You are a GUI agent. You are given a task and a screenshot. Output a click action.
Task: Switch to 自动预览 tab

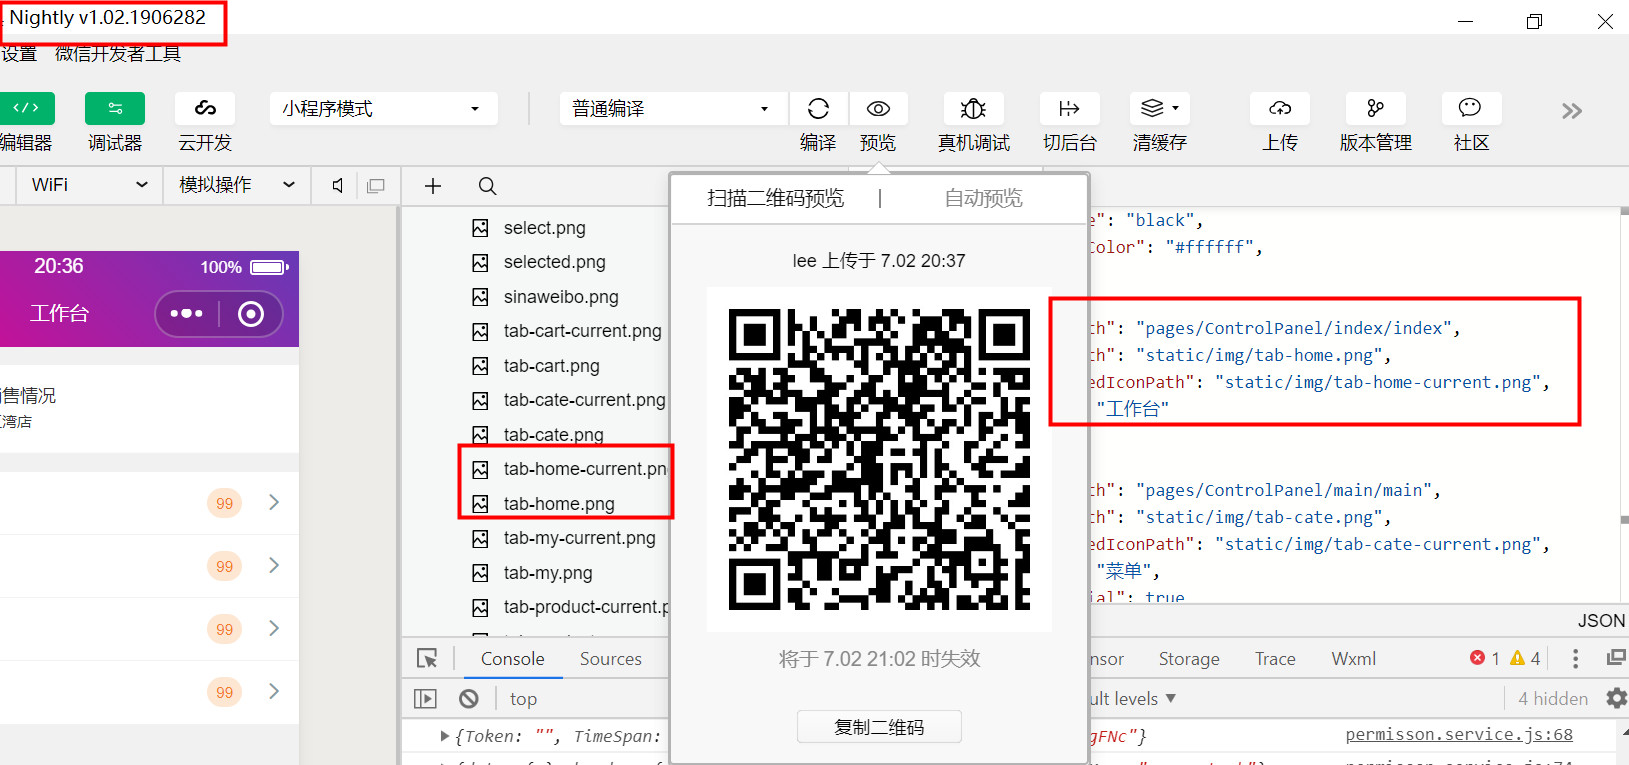click(984, 198)
